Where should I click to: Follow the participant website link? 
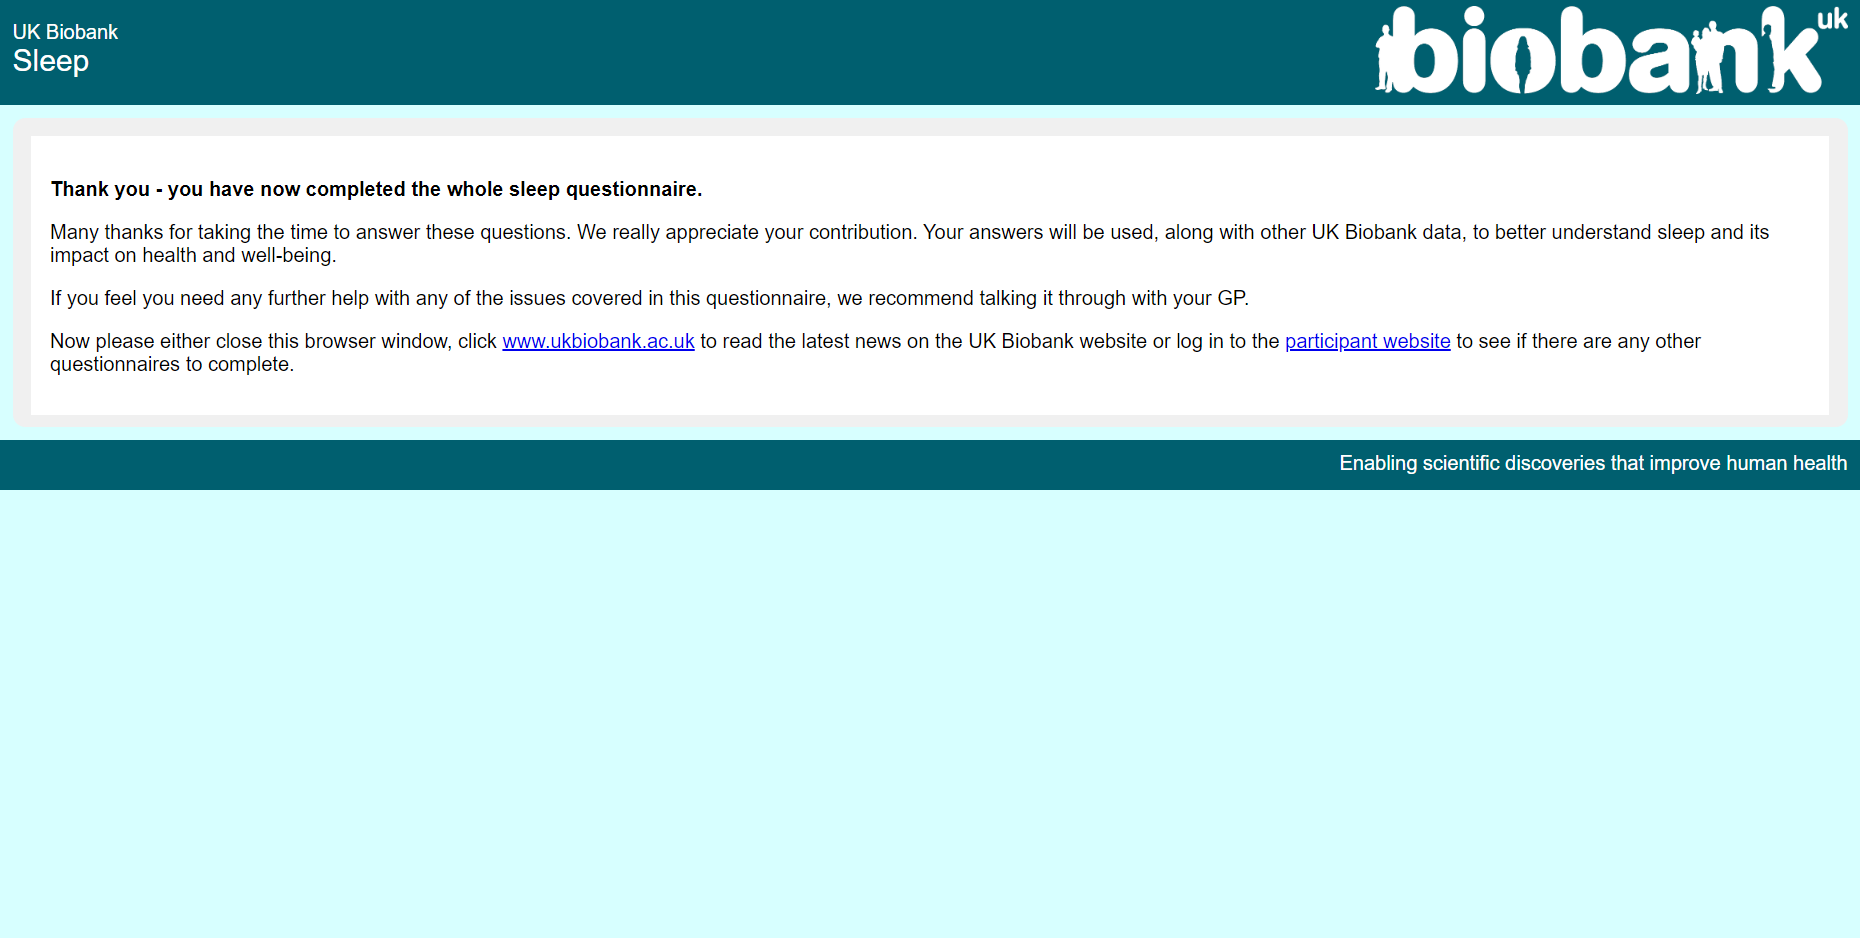1367,341
